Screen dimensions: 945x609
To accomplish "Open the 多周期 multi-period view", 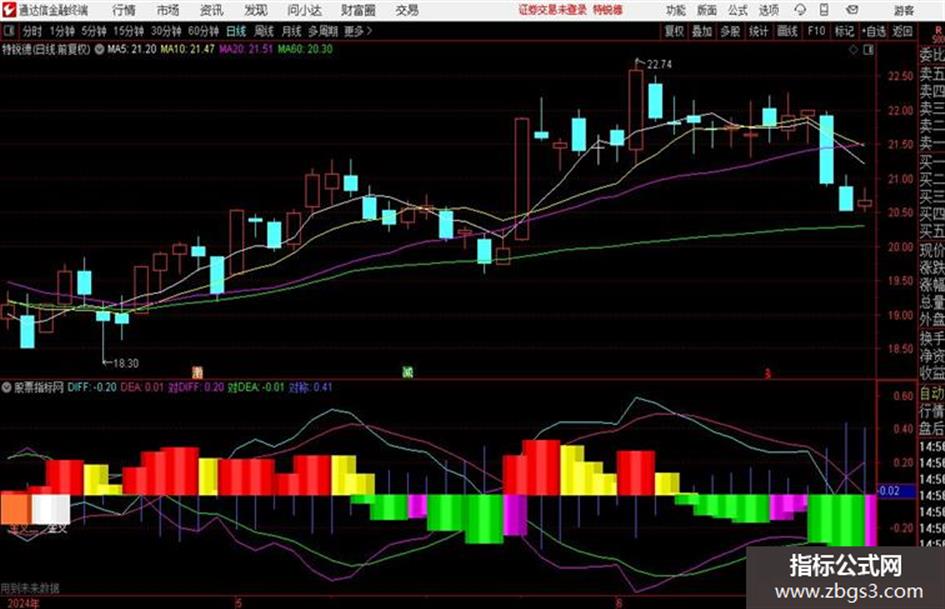I will [x=322, y=31].
